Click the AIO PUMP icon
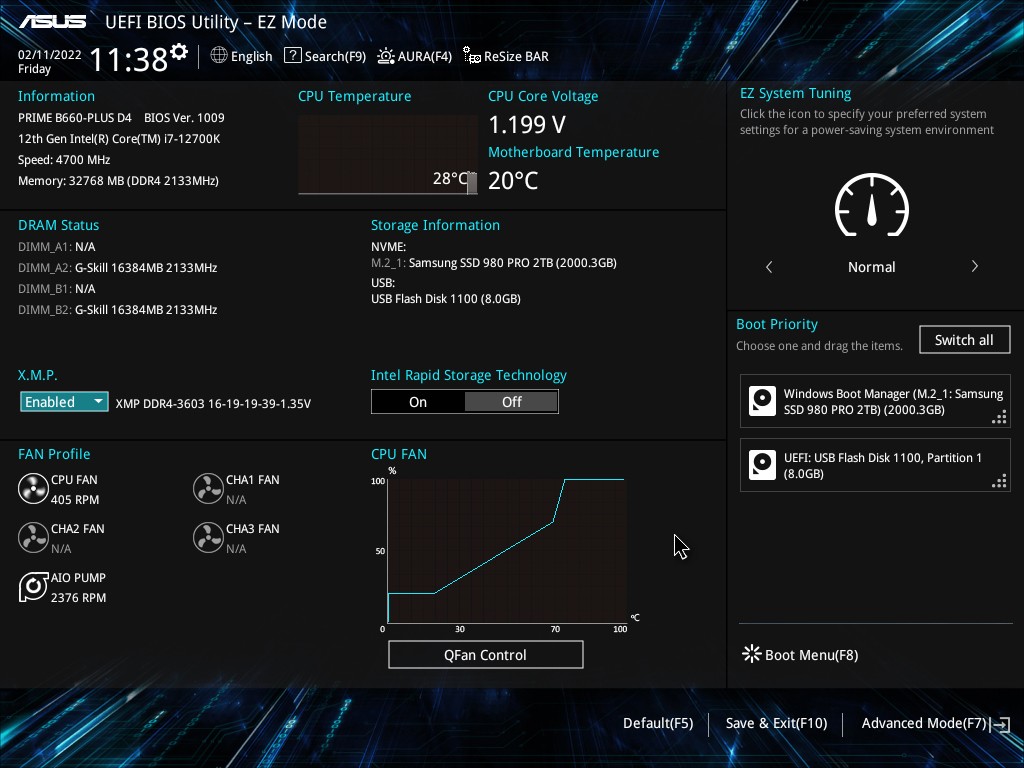 (x=33, y=587)
